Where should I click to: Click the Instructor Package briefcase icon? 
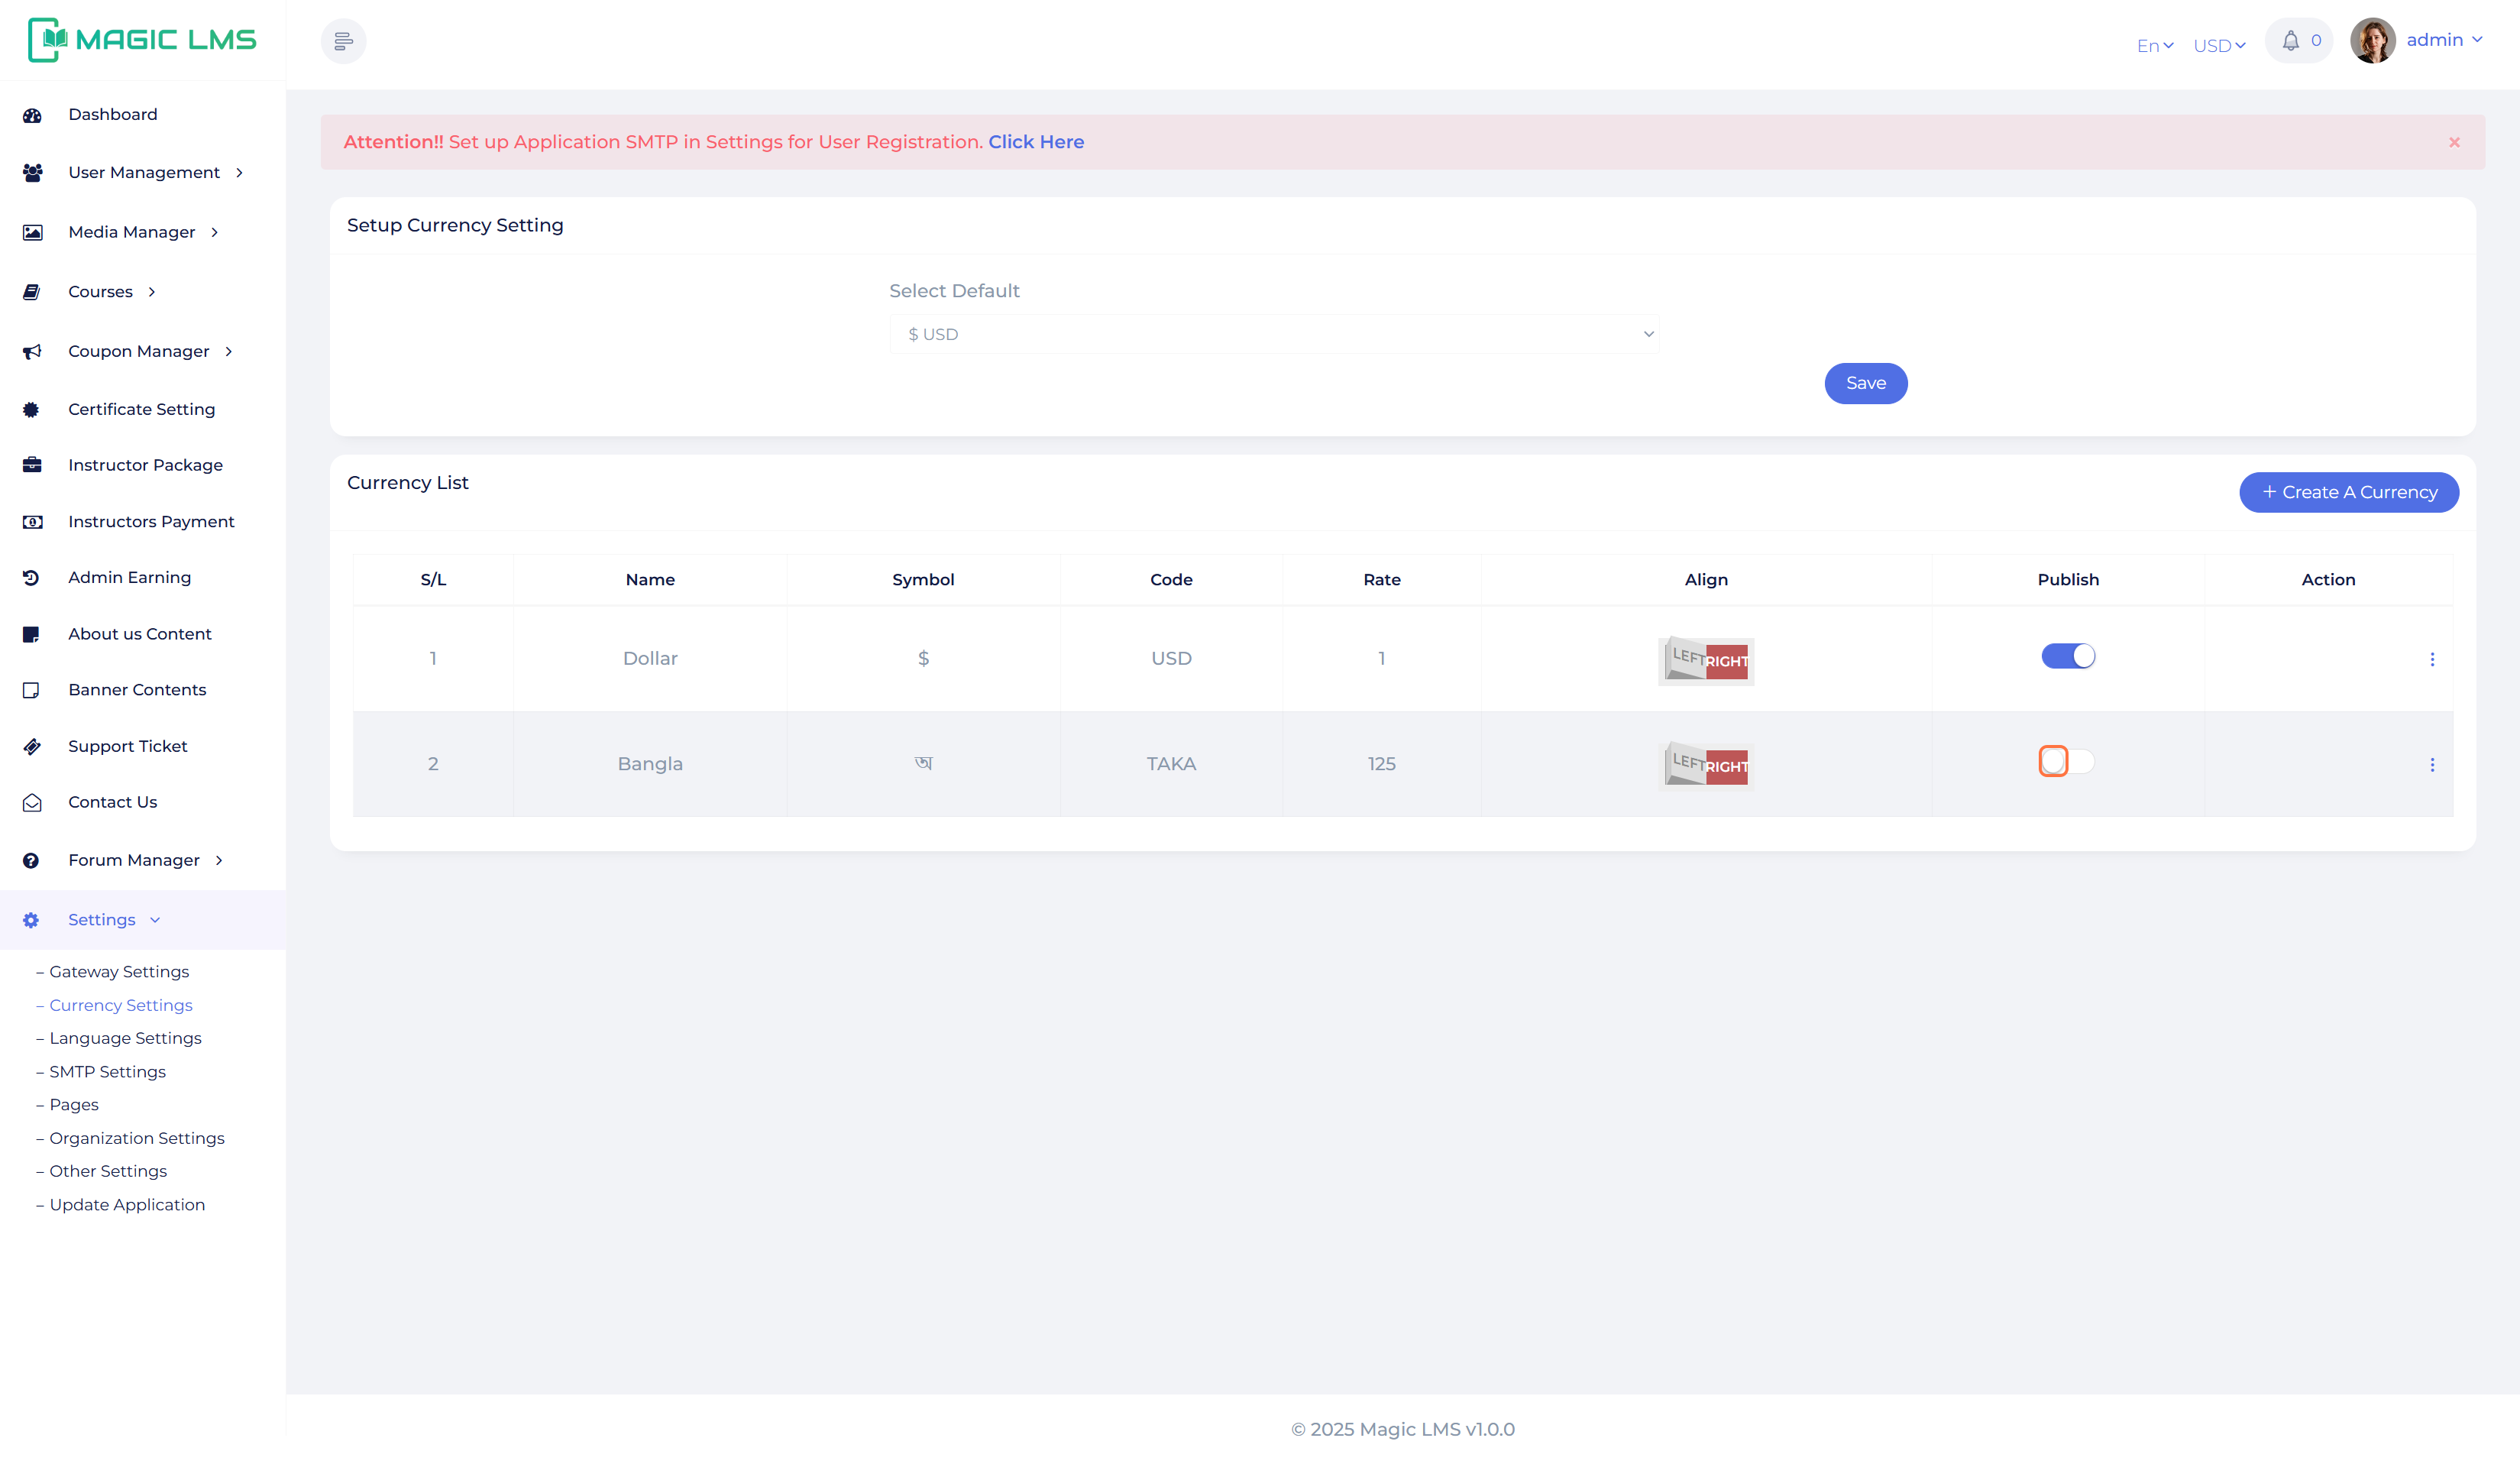pos(32,465)
